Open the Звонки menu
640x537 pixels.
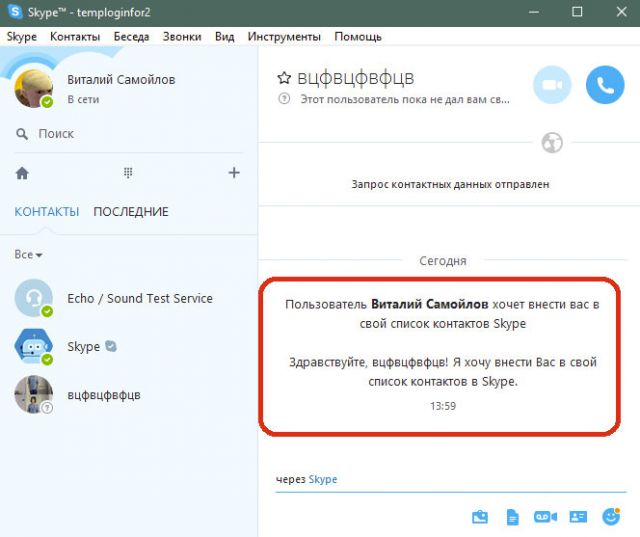182,37
